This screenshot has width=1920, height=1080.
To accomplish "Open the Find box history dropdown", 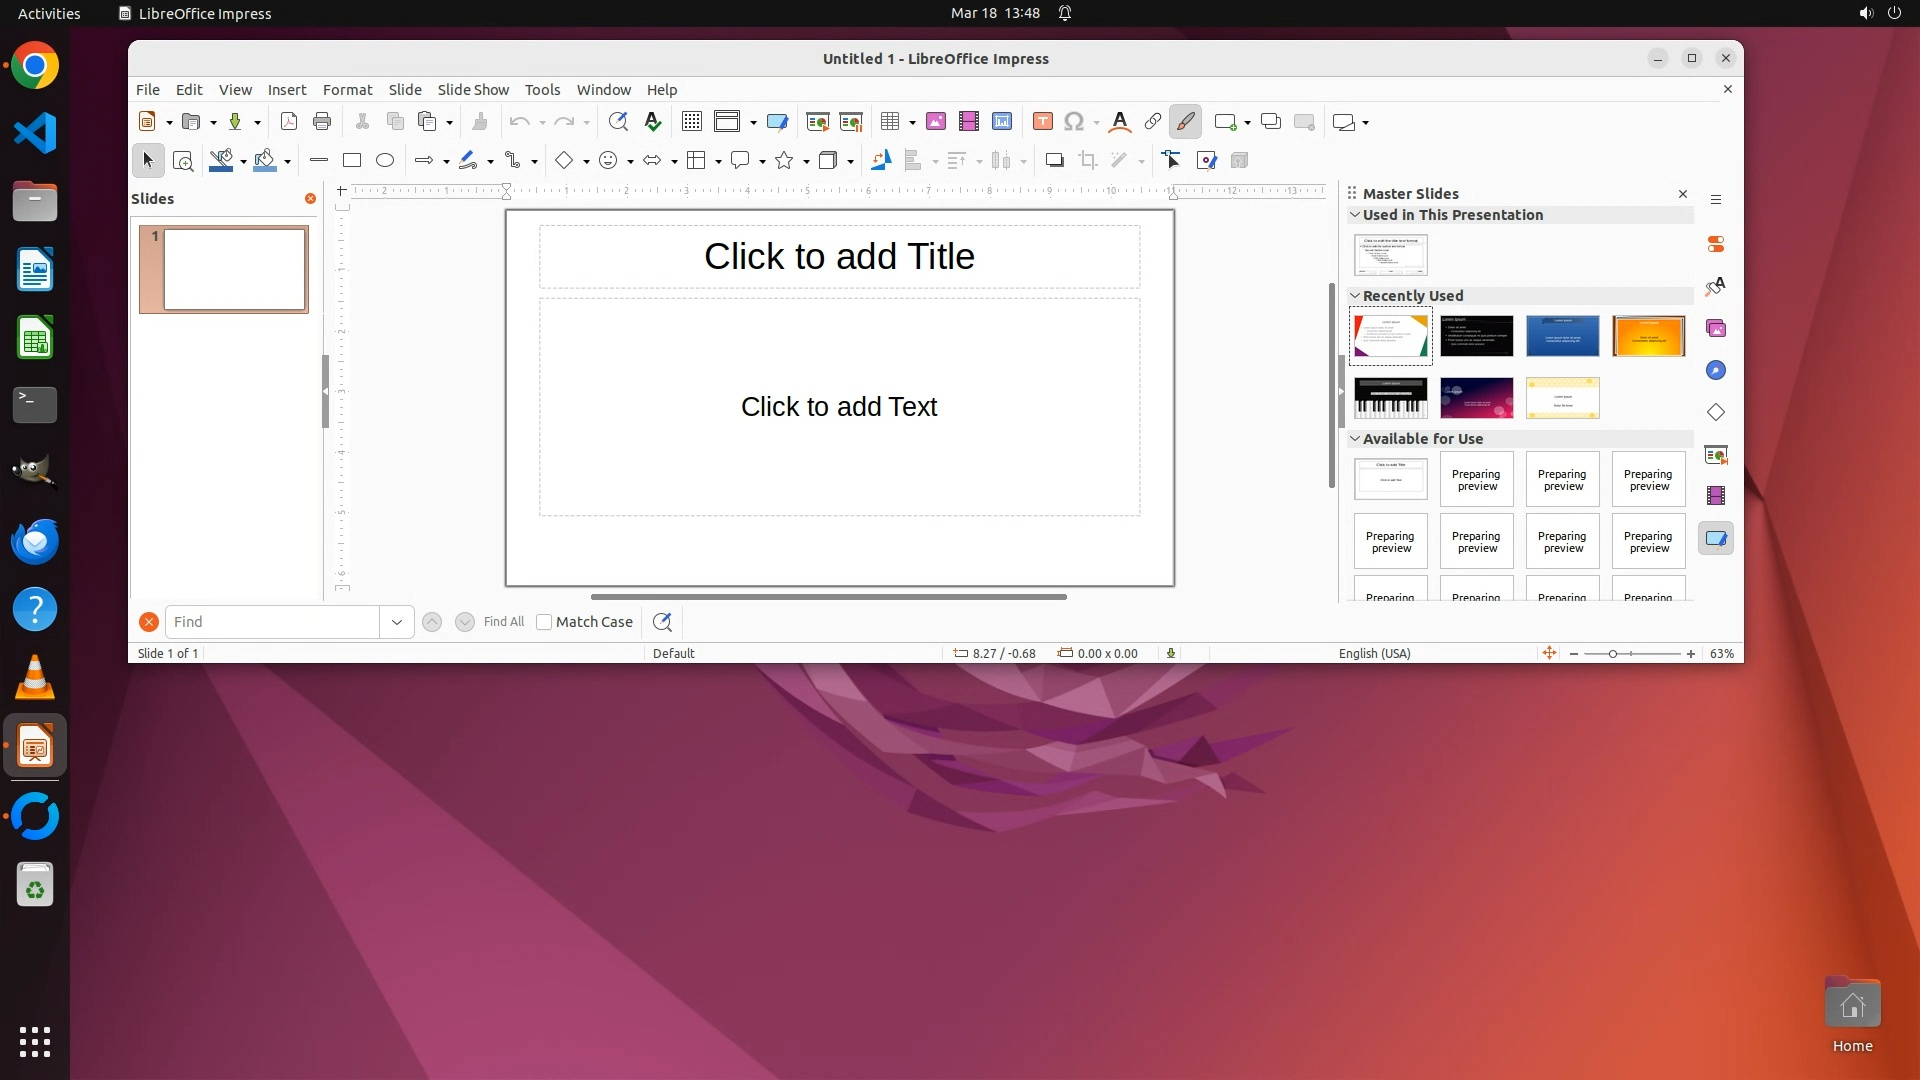I will point(397,622).
